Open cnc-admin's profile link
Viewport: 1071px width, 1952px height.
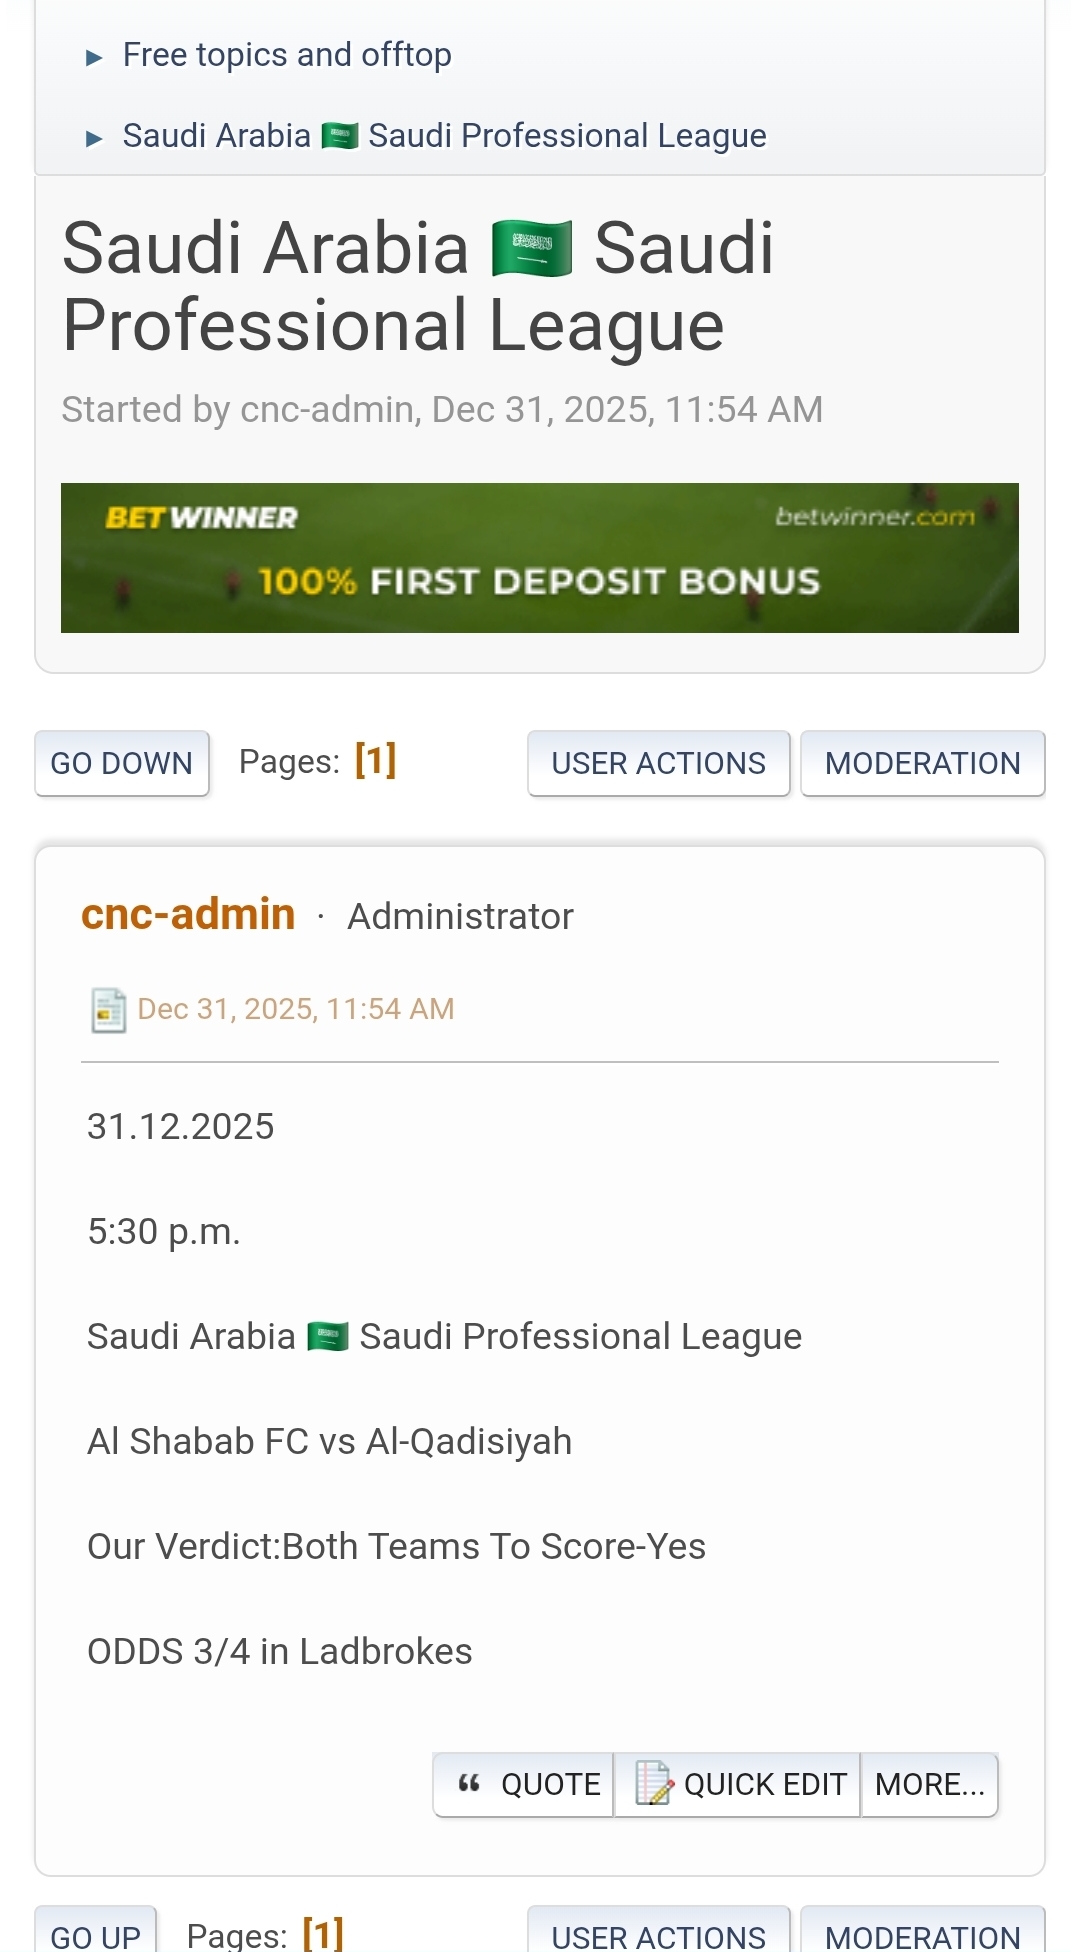[188, 914]
